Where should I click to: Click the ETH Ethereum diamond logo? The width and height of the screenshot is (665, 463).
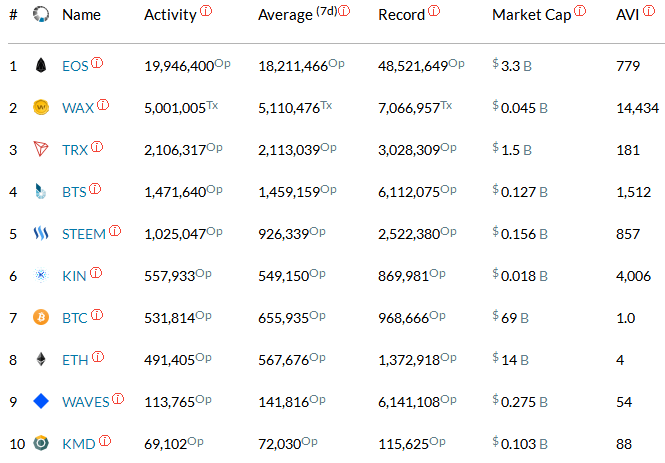pos(41,359)
